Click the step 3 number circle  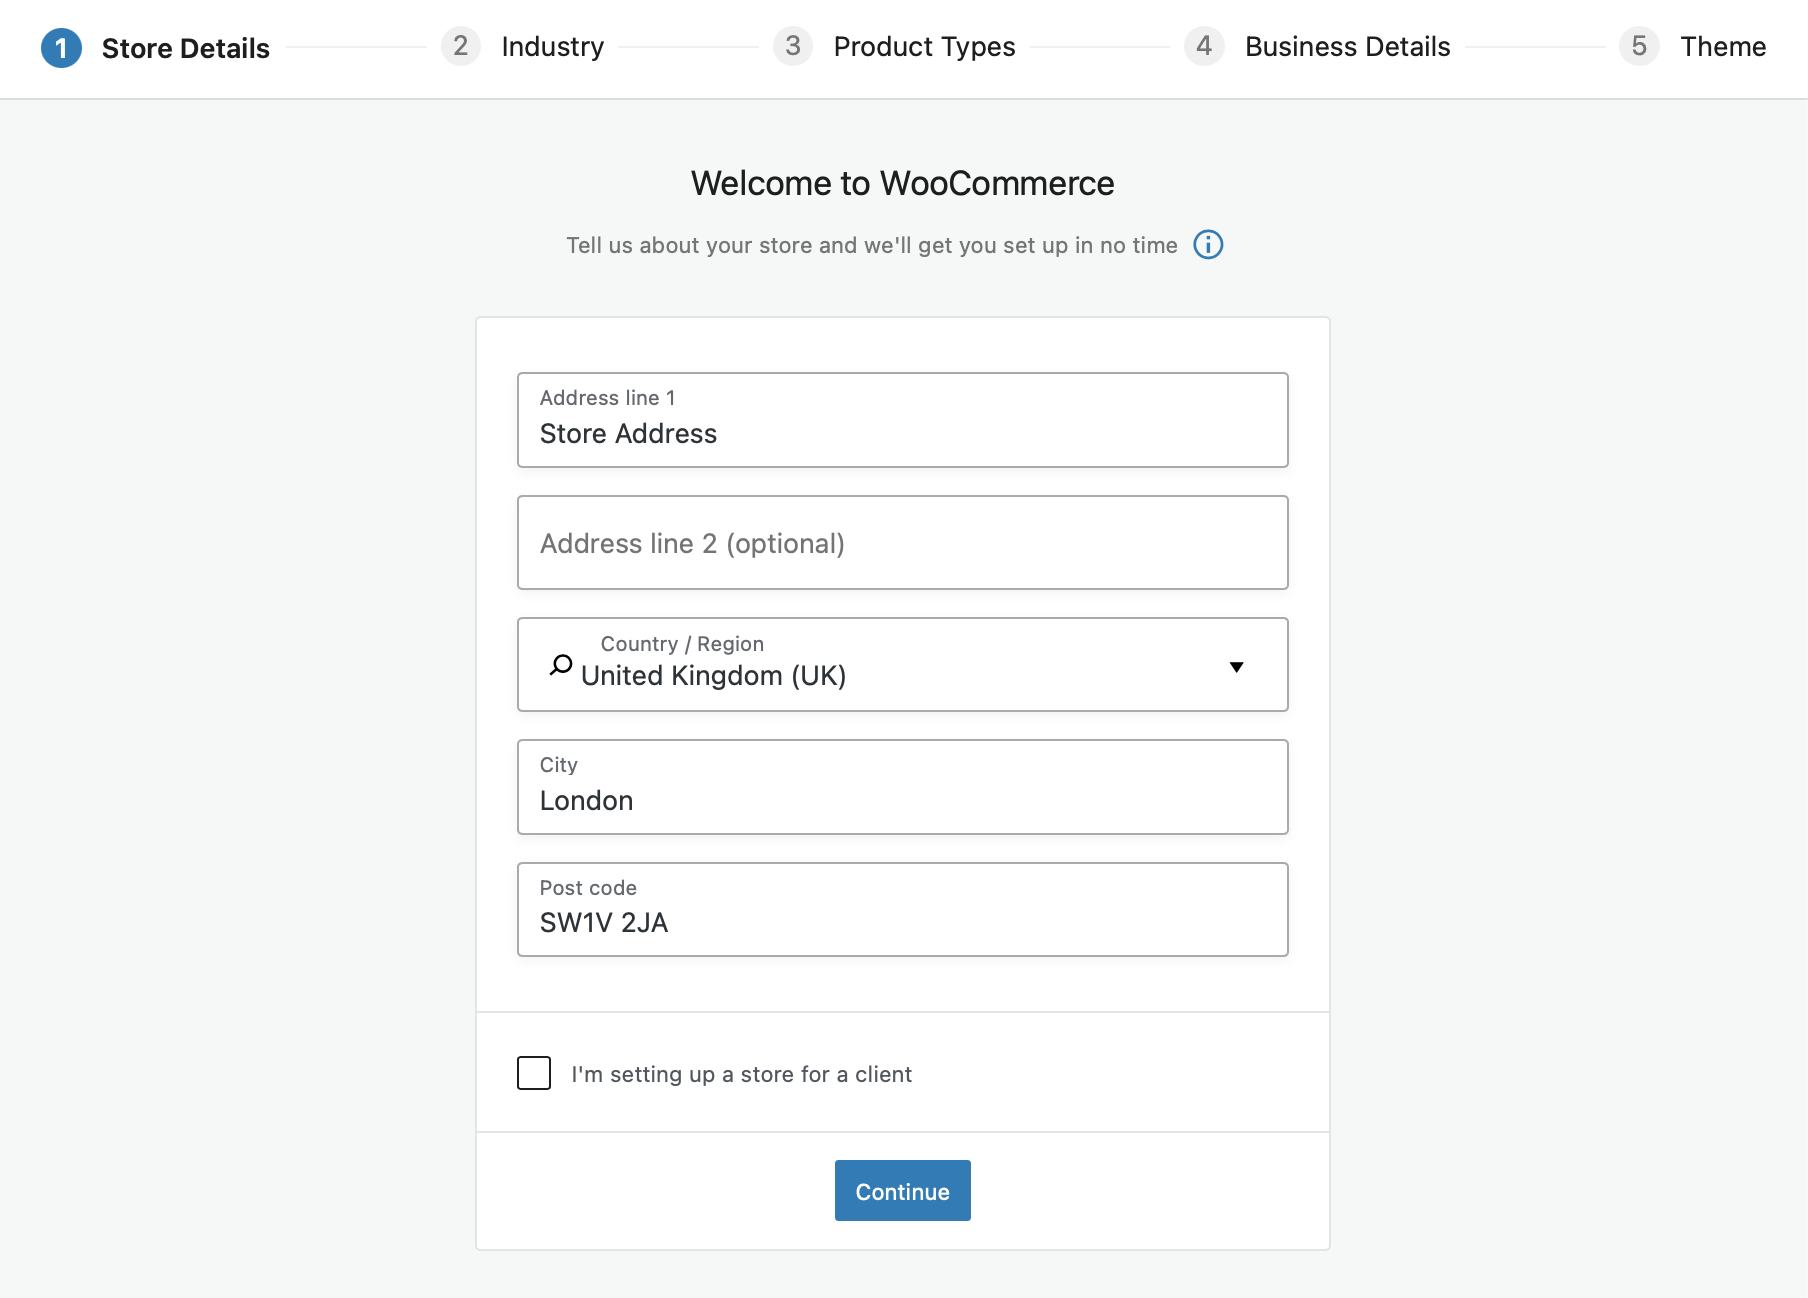click(x=792, y=46)
